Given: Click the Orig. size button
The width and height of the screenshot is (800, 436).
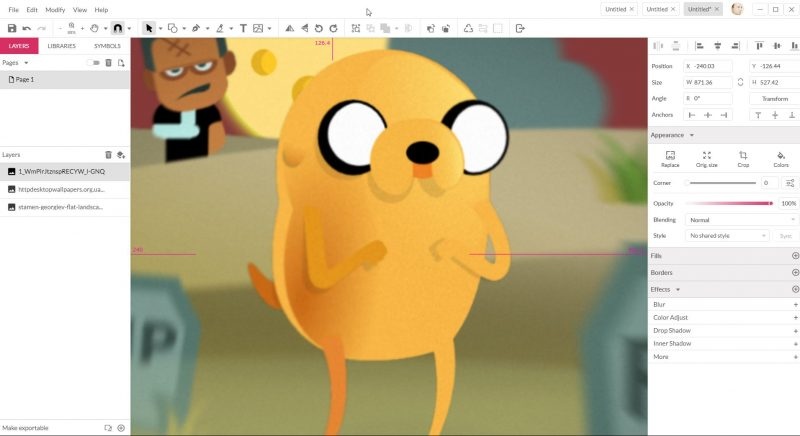Looking at the screenshot, I should [x=707, y=159].
